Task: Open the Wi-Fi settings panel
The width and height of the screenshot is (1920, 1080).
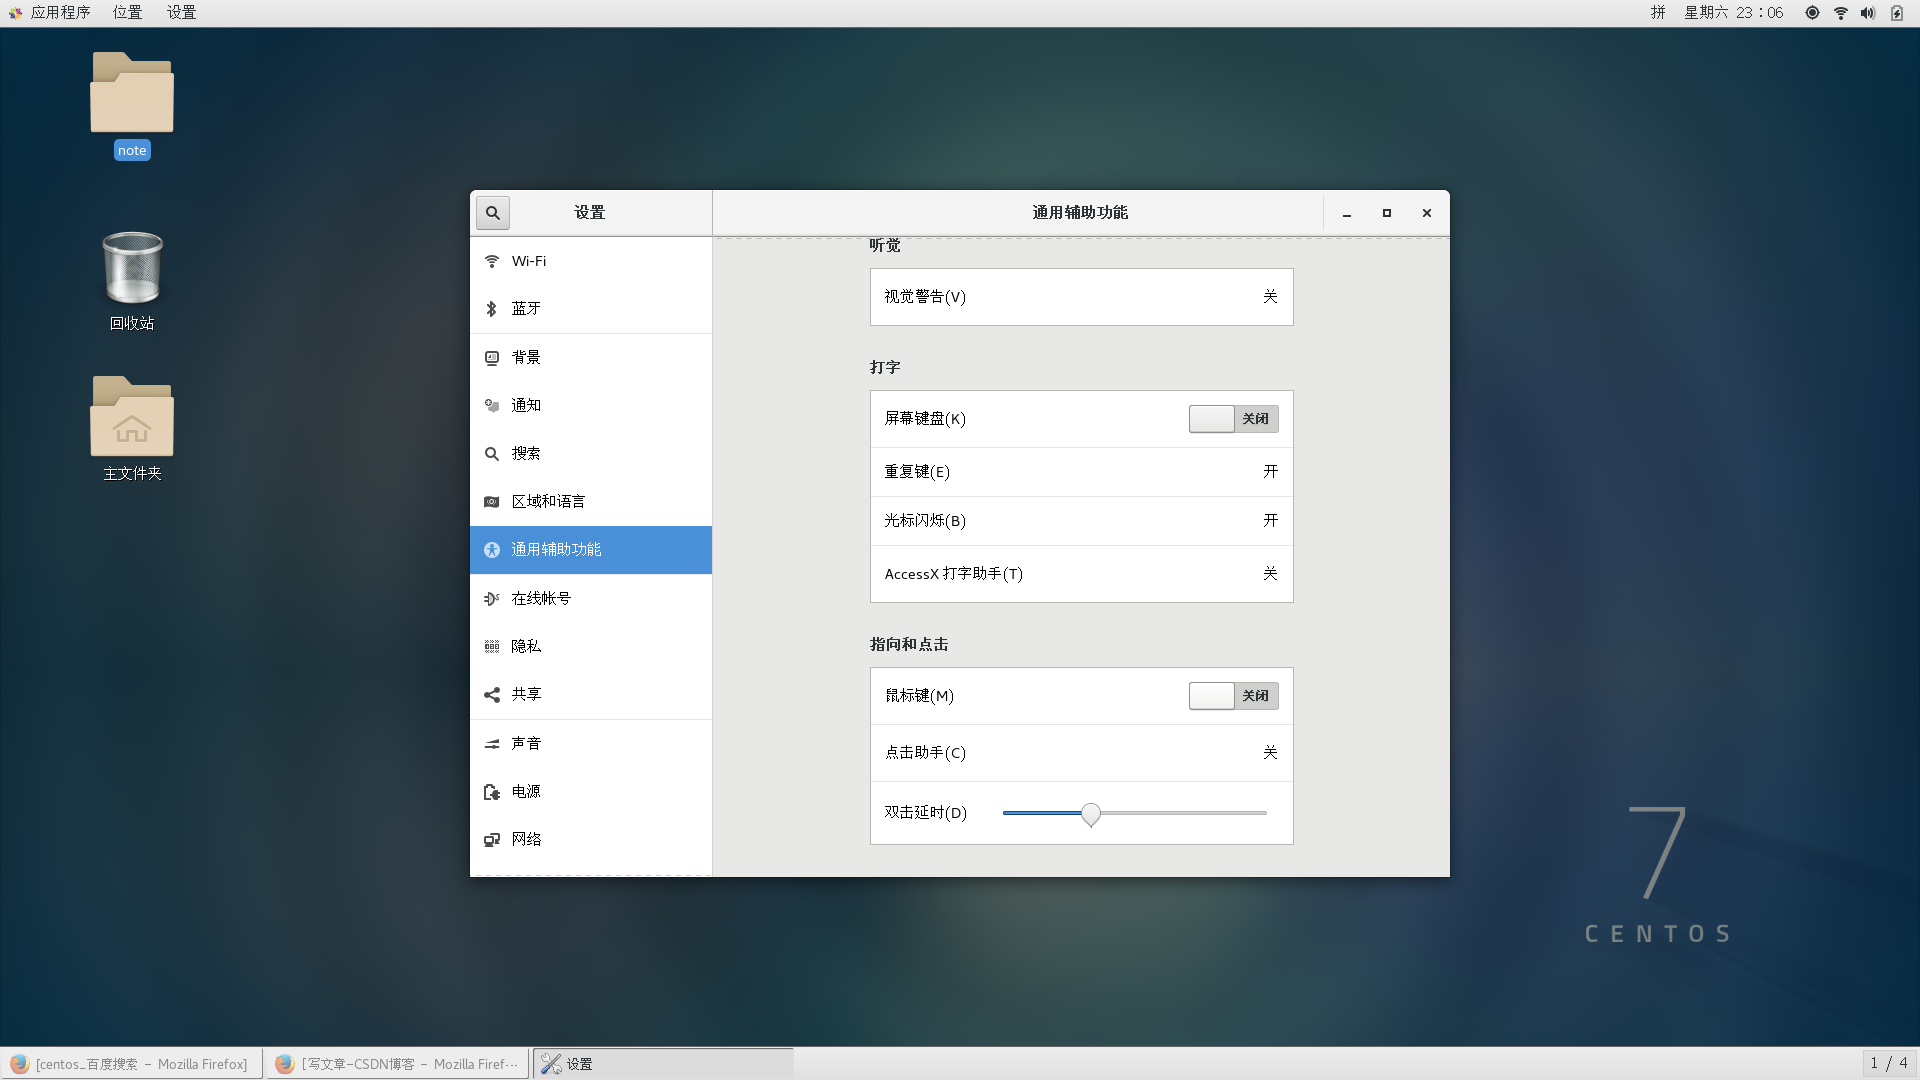Action: [528, 260]
